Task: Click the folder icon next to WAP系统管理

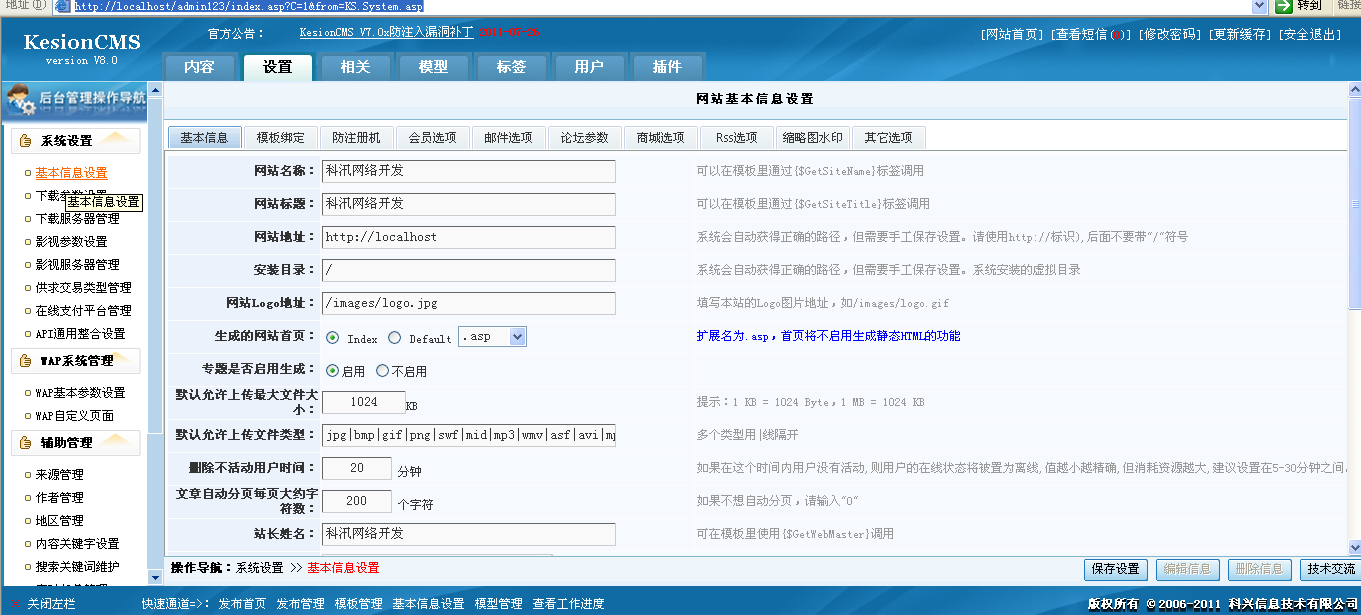Action: (x=25, y=362)
